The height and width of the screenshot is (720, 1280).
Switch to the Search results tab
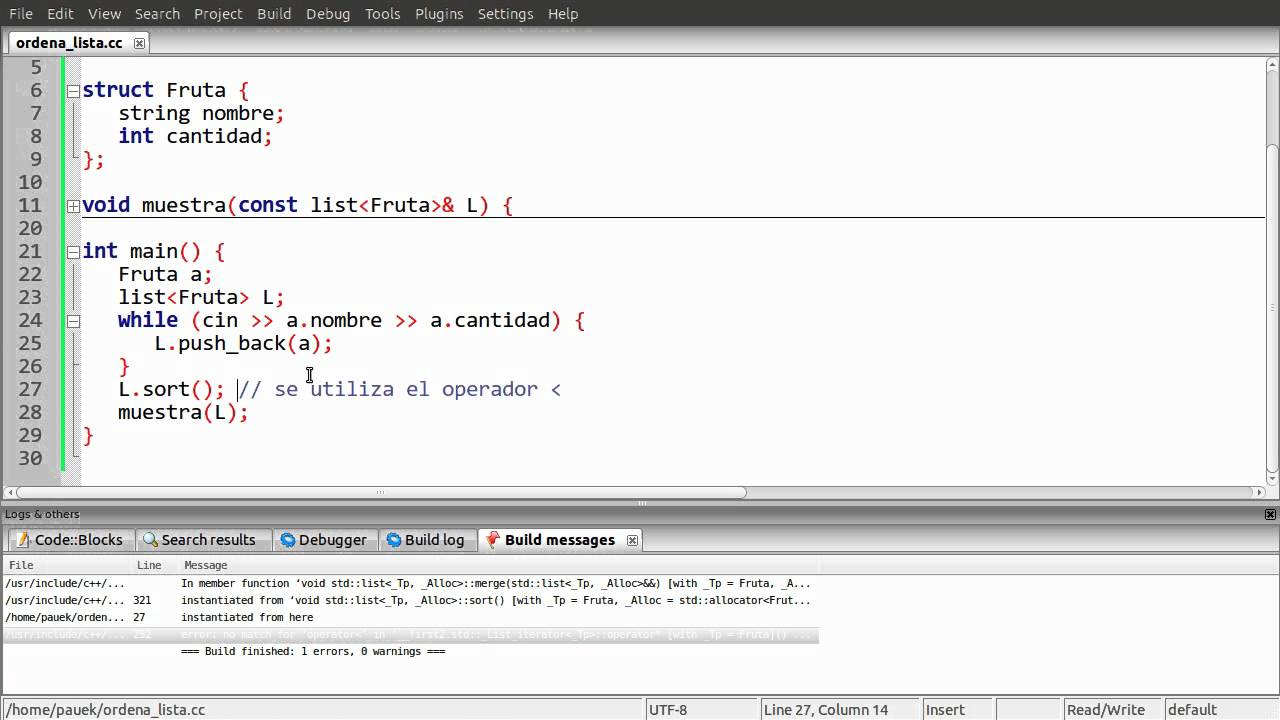[203, 540]
